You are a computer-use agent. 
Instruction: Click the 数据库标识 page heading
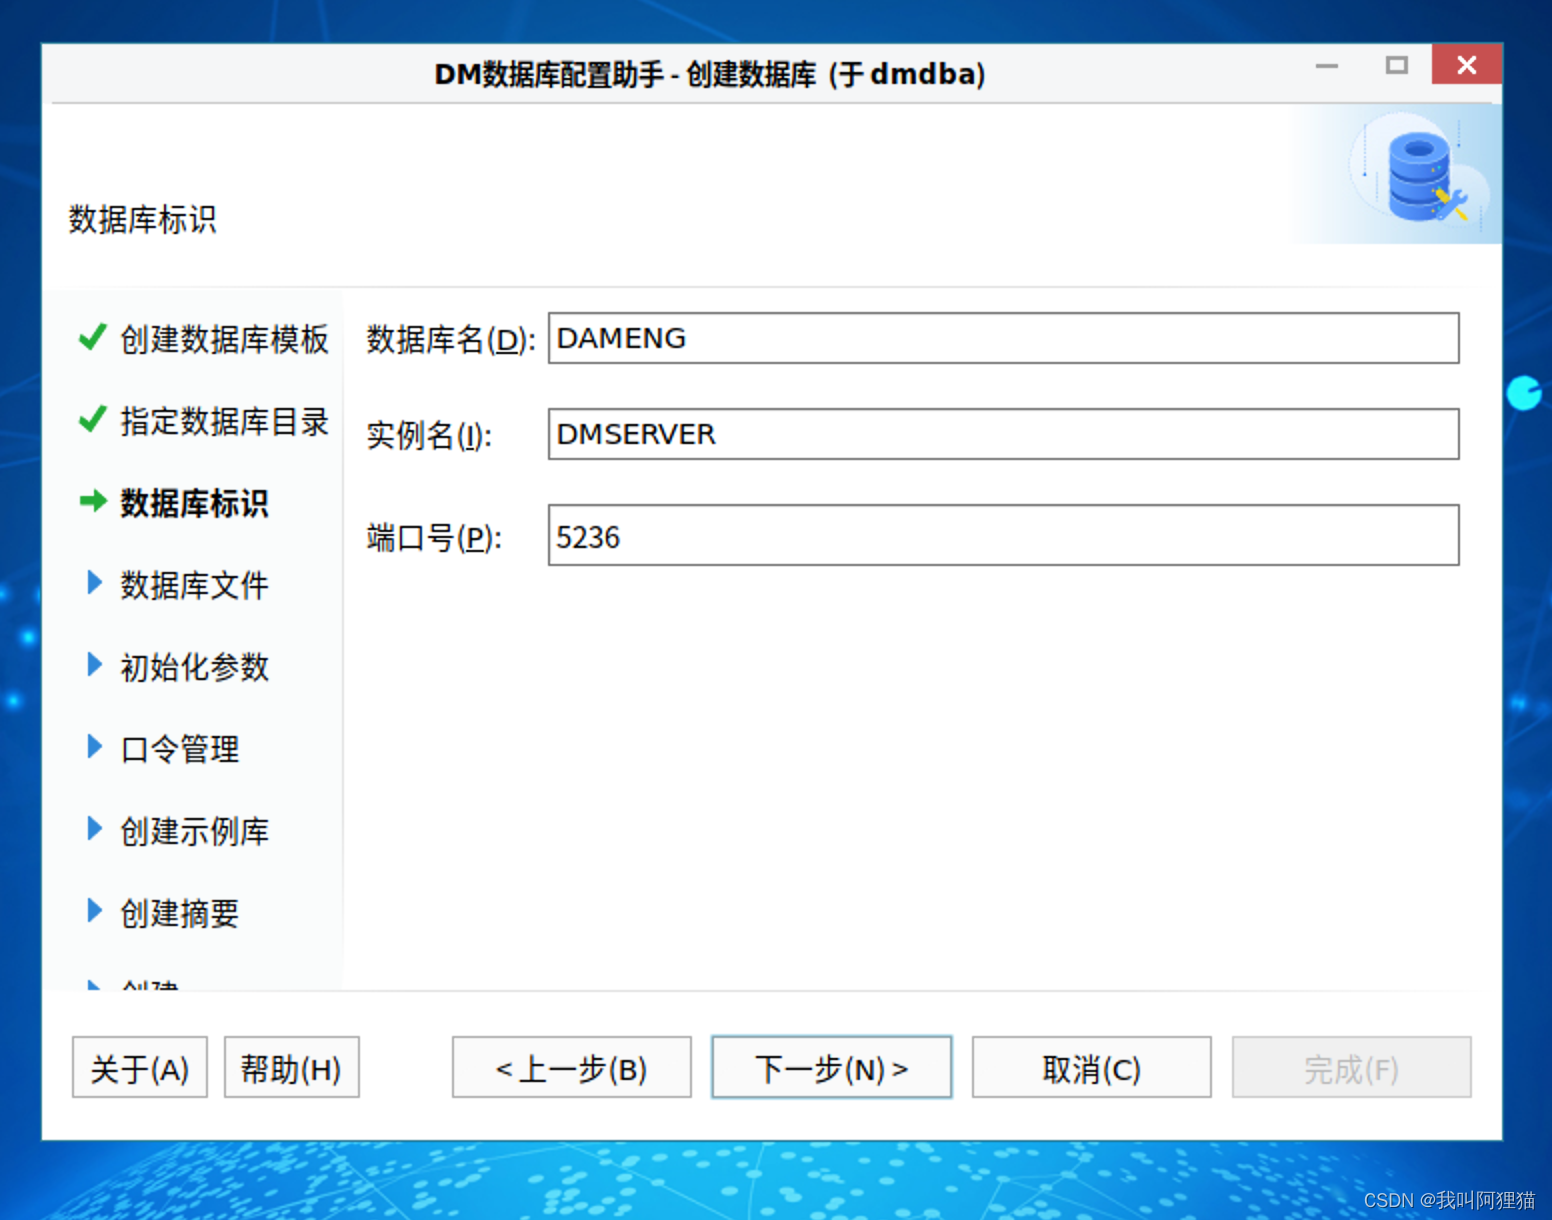point(142,219)
